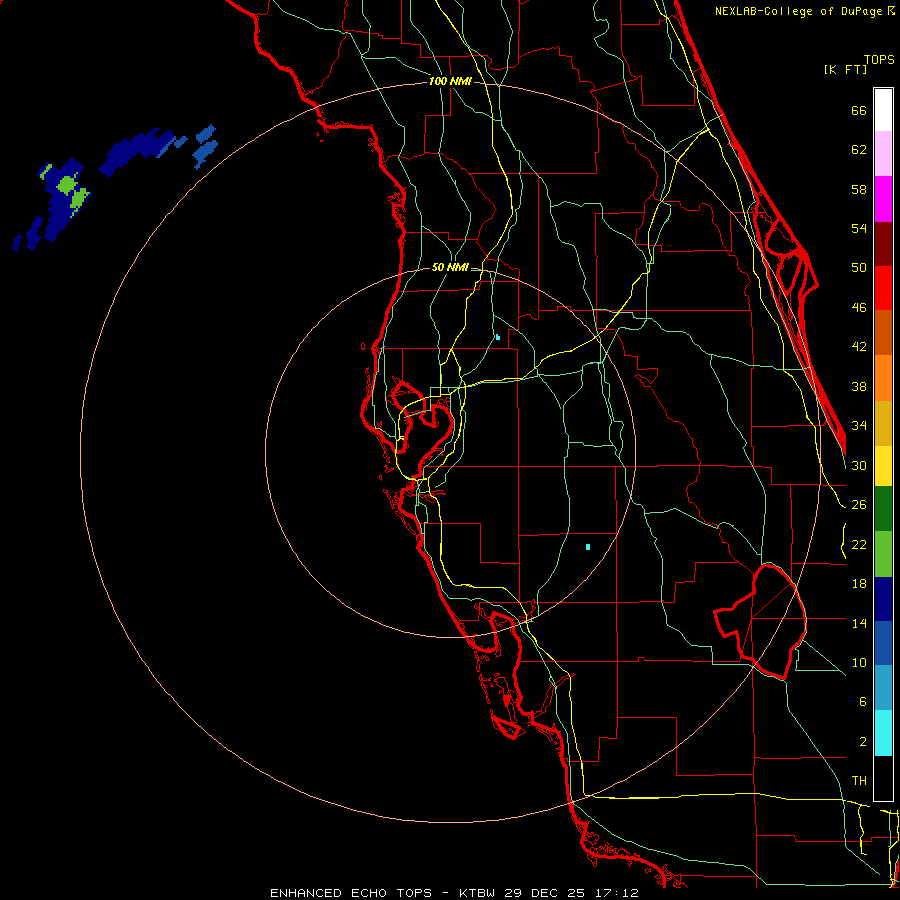The width and height of the screenshot is (900, 900).
Task: Click the 18 legend value
Action: point(859,584)
